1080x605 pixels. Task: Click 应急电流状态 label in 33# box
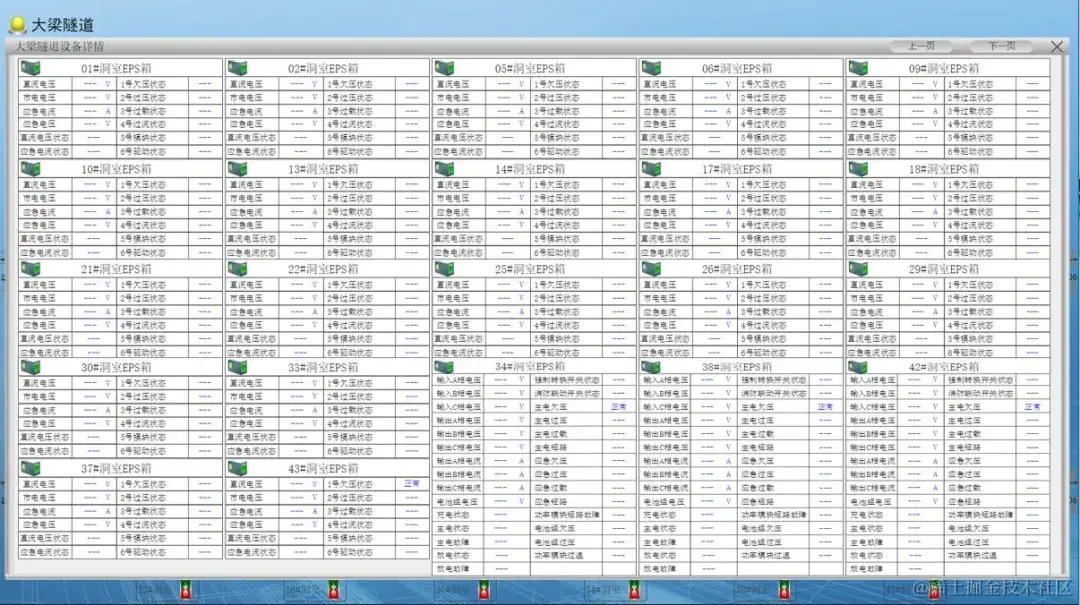251,451
